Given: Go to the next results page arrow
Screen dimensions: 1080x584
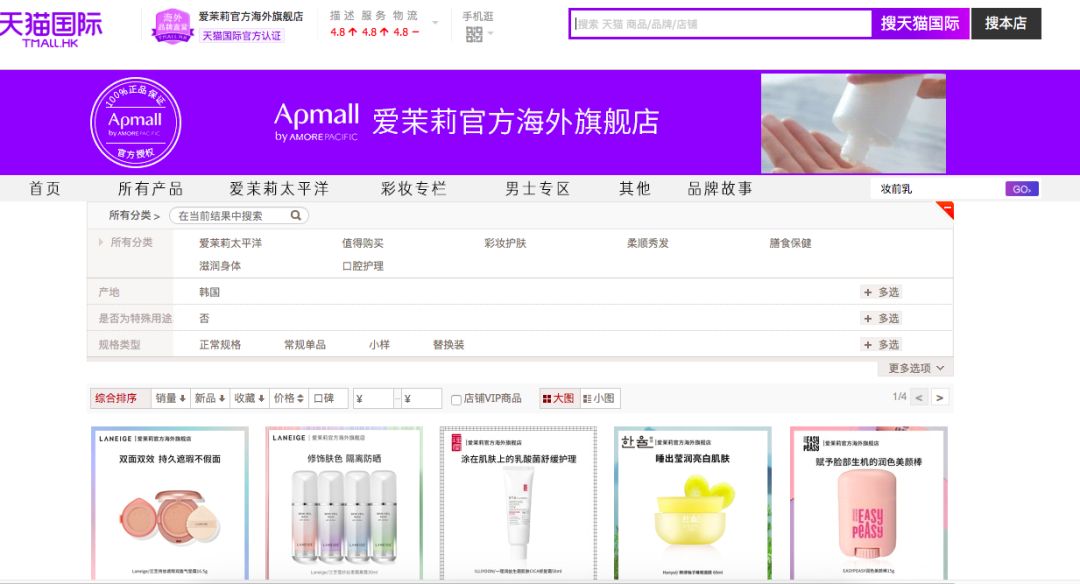Looking at the screenshot, I should [939, 397].
